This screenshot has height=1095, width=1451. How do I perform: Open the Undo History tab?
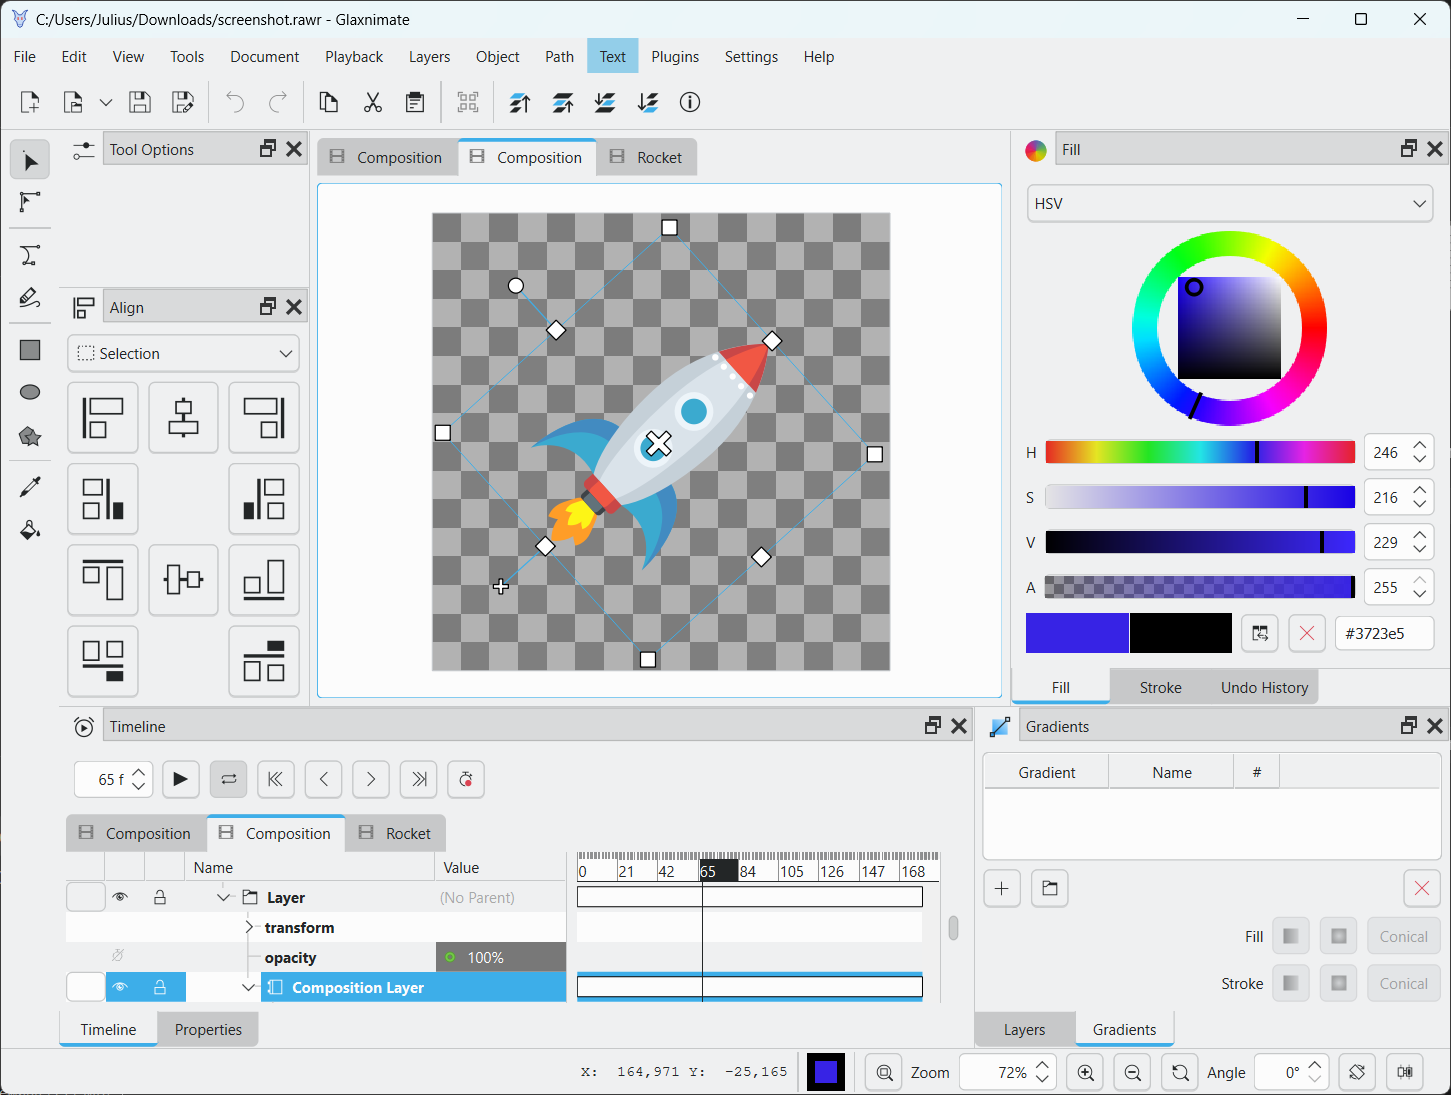1264,688
